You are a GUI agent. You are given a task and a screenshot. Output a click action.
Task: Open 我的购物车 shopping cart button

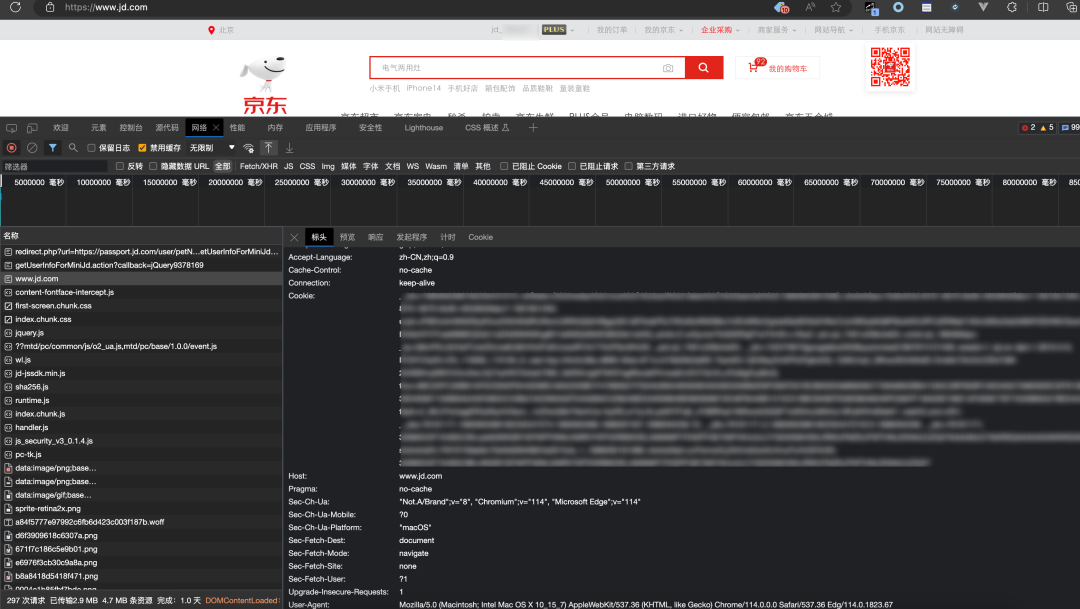click(778, 68)
